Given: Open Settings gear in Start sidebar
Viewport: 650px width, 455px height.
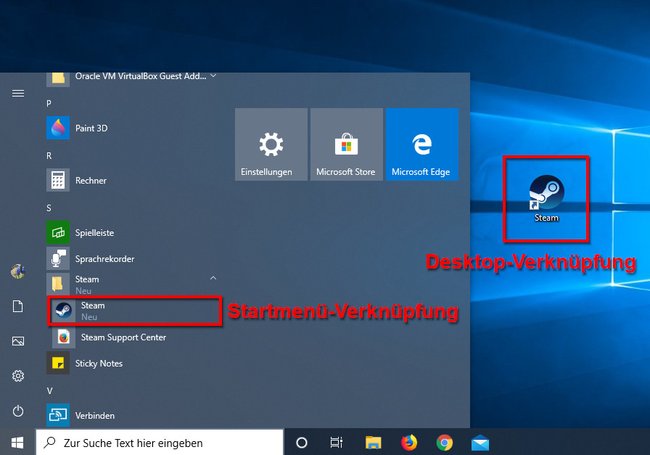Looking at the screenshot, I should click(x=18, y=376).
